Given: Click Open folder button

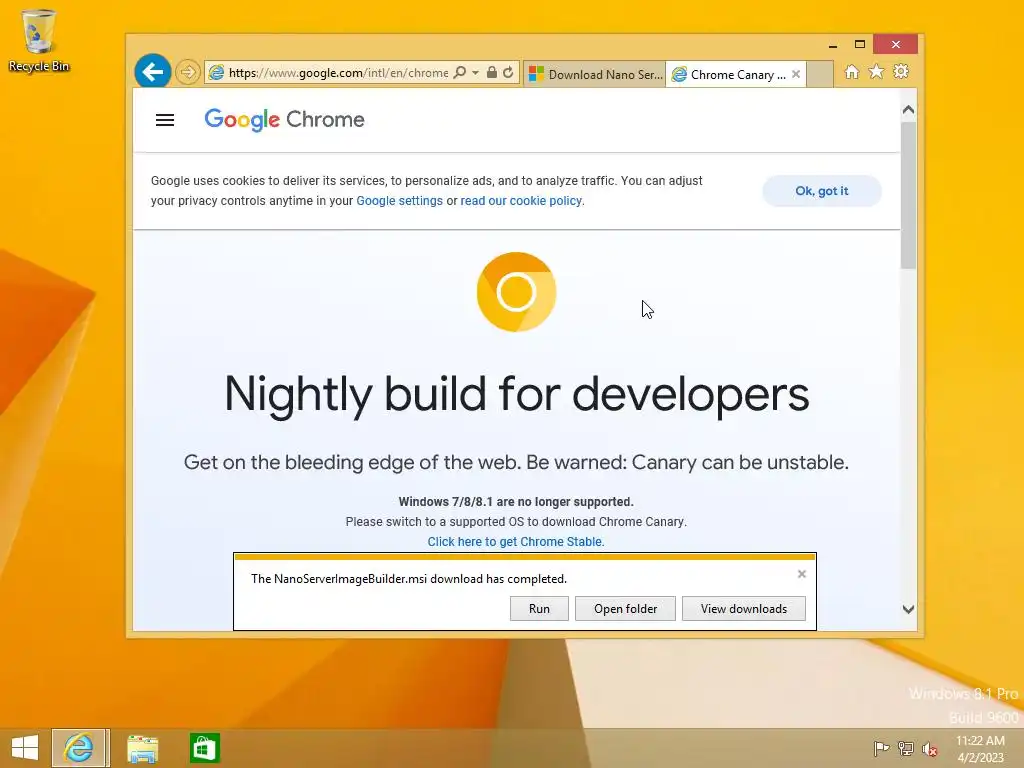Looking at the screenshot, I should point(625,609).
